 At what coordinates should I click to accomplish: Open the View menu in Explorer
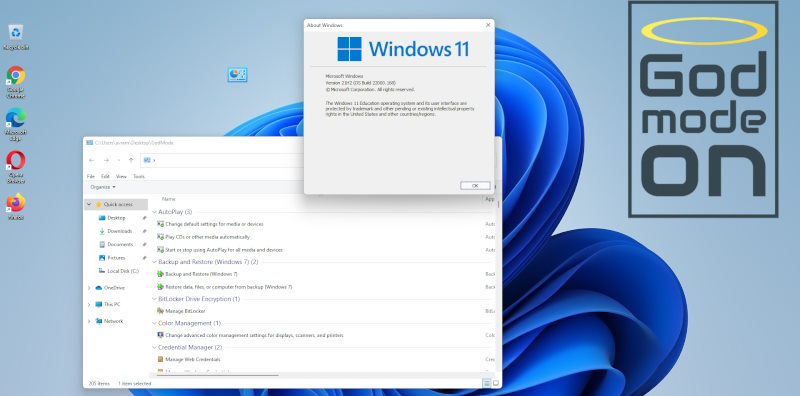tap(121, 176)
